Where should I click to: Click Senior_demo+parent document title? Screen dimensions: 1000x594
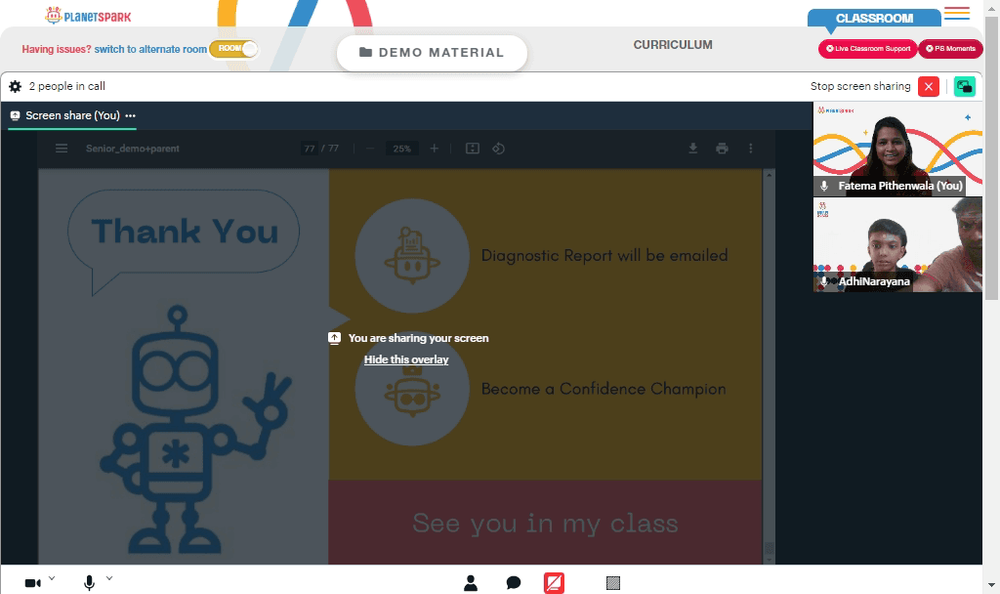click(133, 149)
